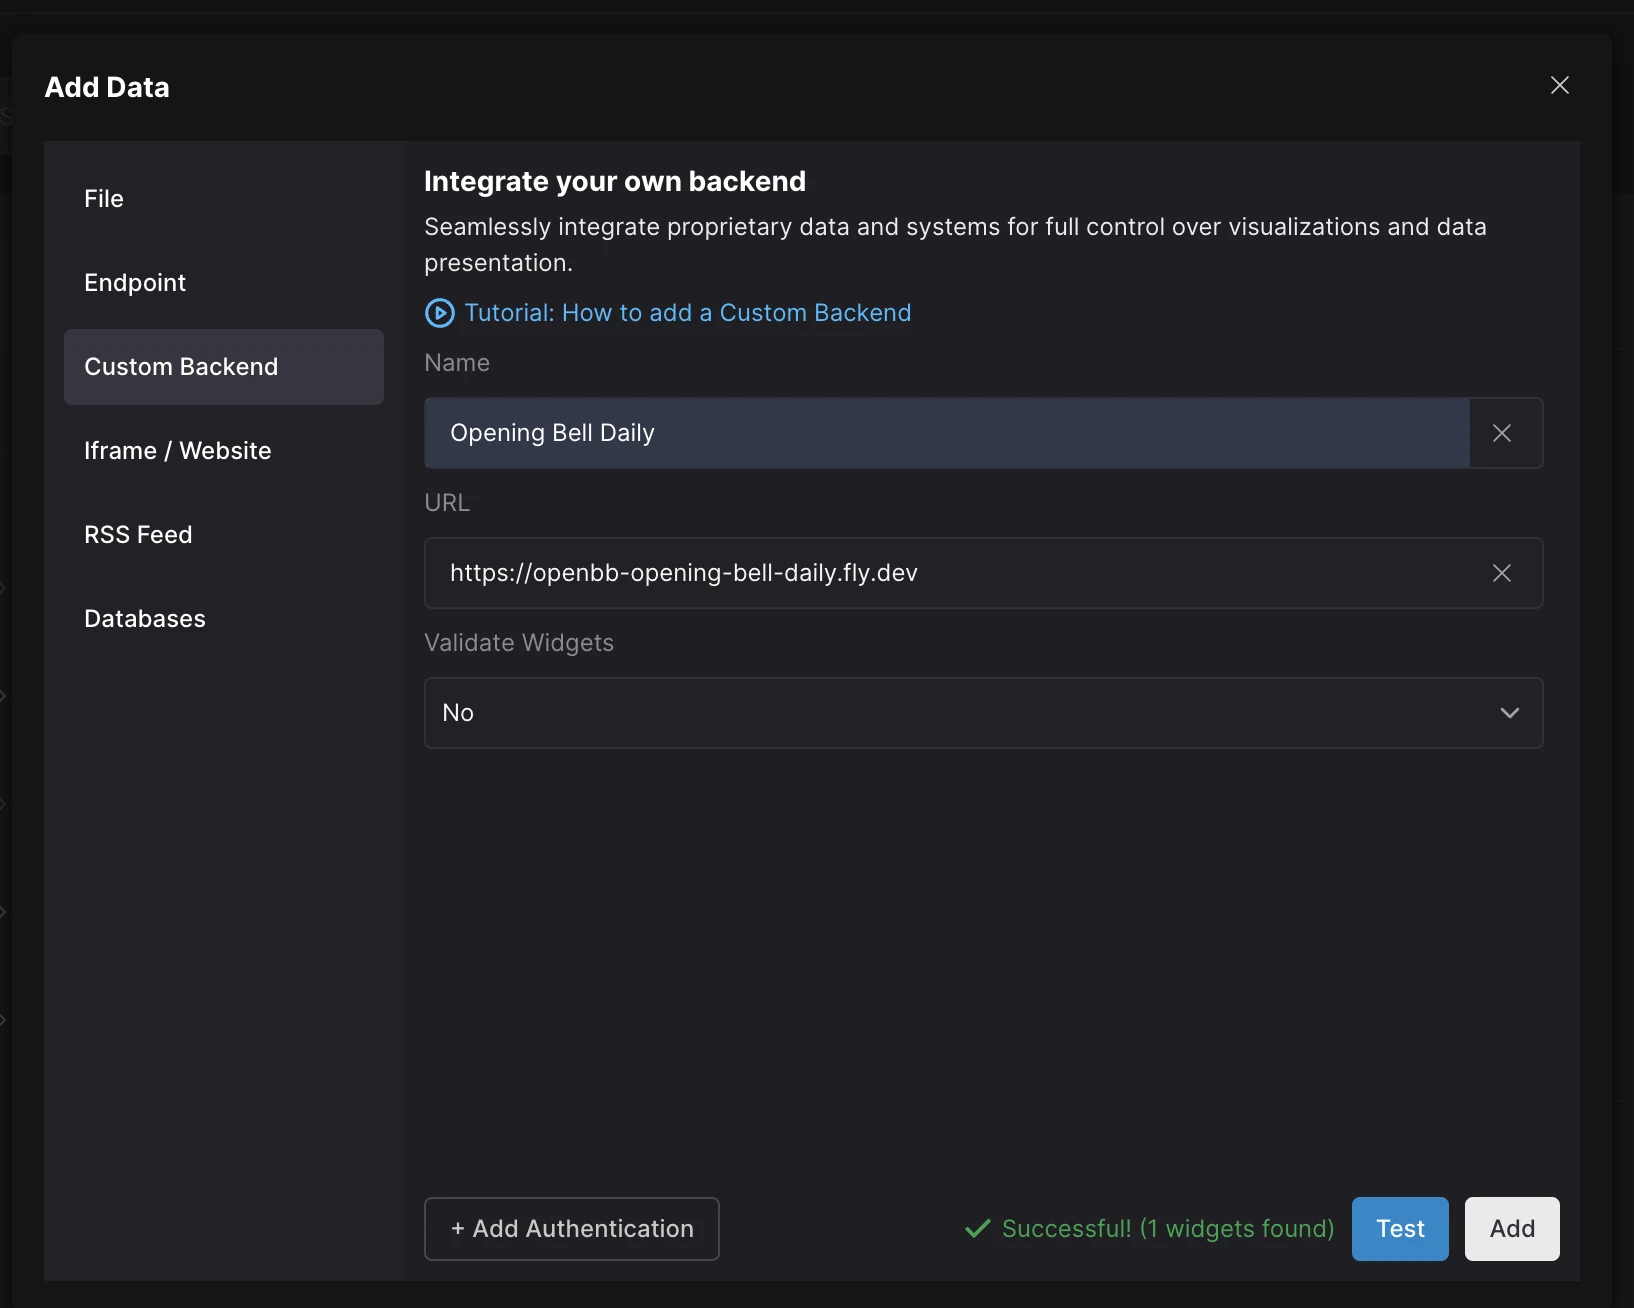Expand the Validate Widgets chevron arrow
Screen dimensions: 1634x1308
click(1509, 713)
